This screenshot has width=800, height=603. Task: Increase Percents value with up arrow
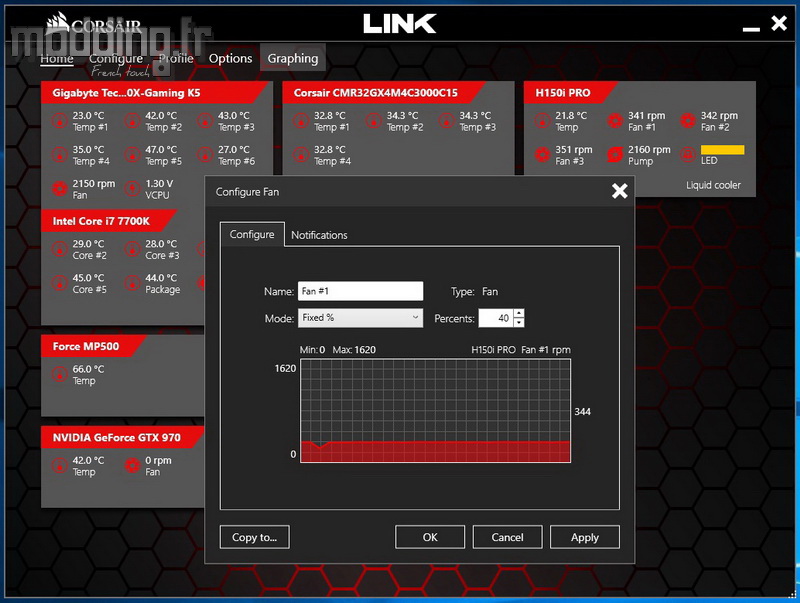(519, 313)
